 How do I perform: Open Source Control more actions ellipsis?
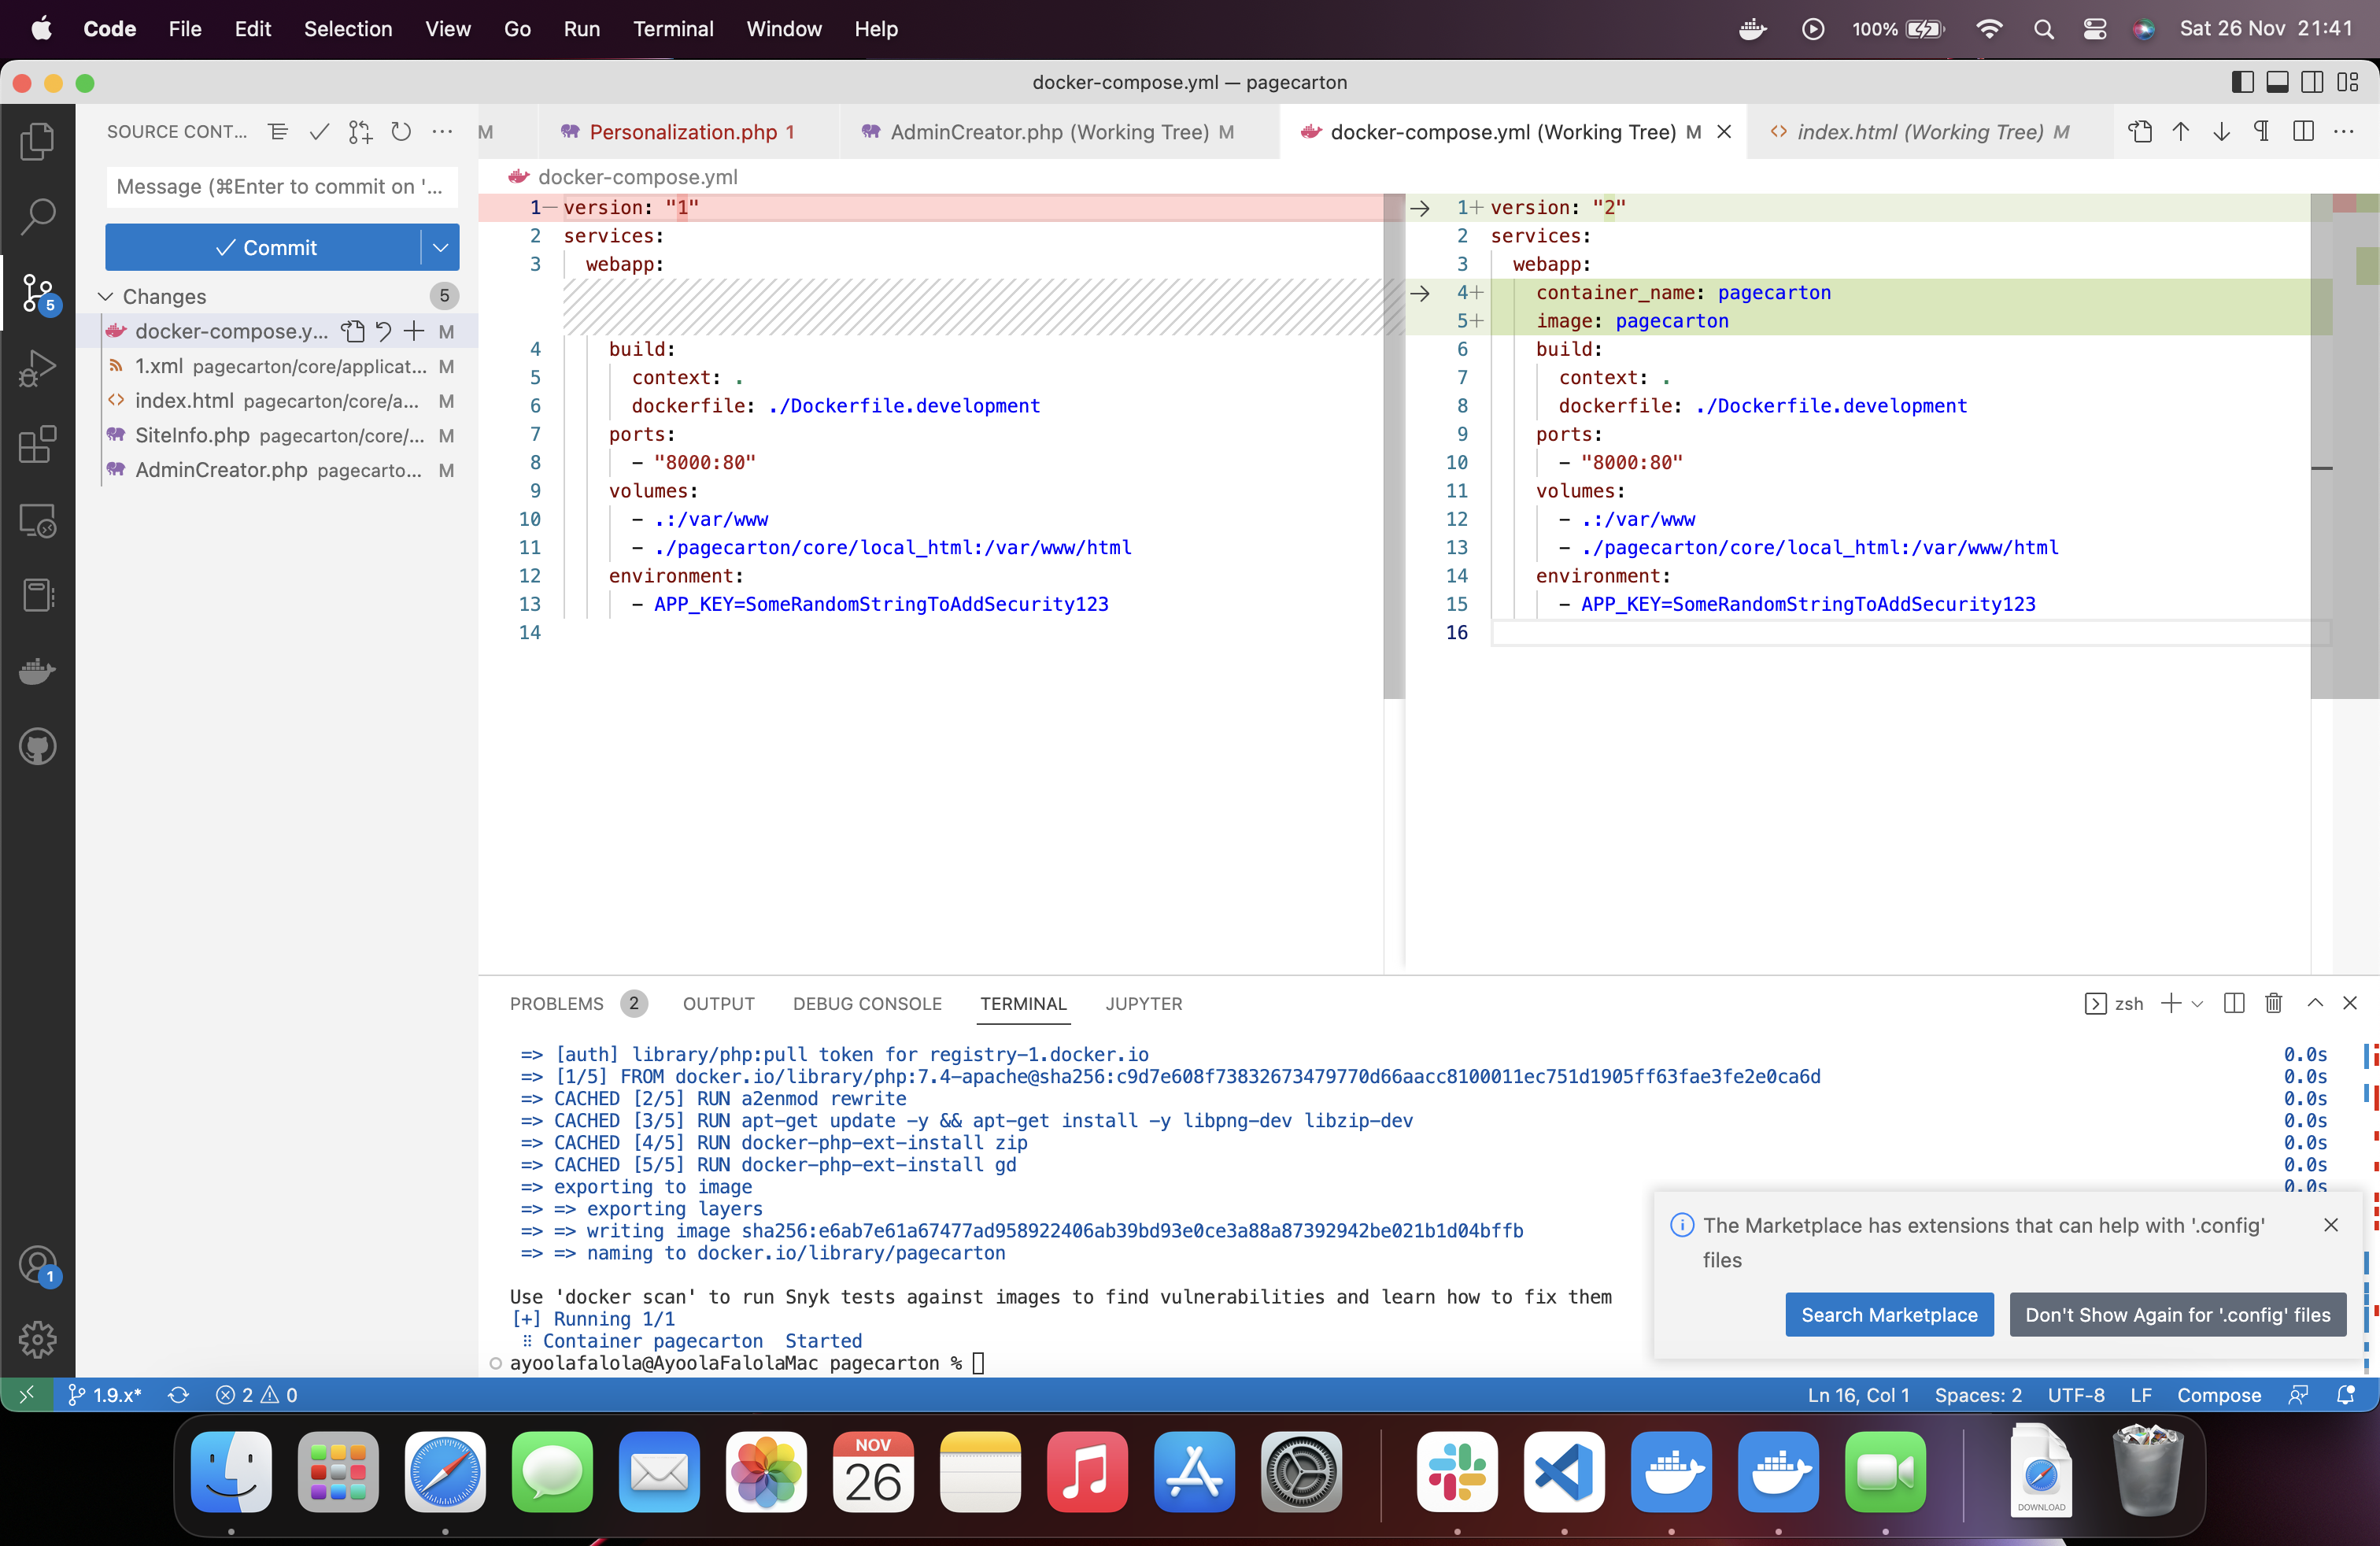coord(442,132)
